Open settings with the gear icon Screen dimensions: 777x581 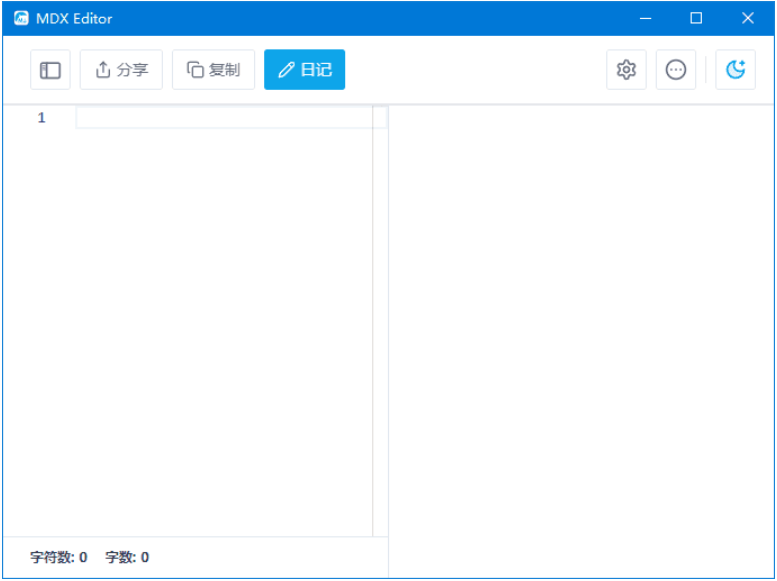coord(626,70)
